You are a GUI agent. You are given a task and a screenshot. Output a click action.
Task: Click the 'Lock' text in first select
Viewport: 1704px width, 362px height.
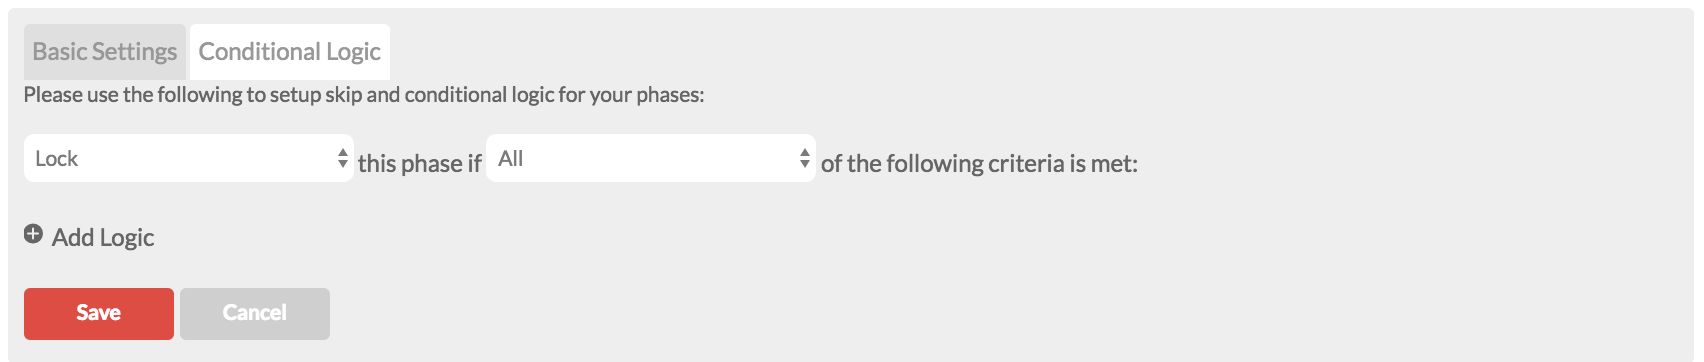click(x=57, y=158)
